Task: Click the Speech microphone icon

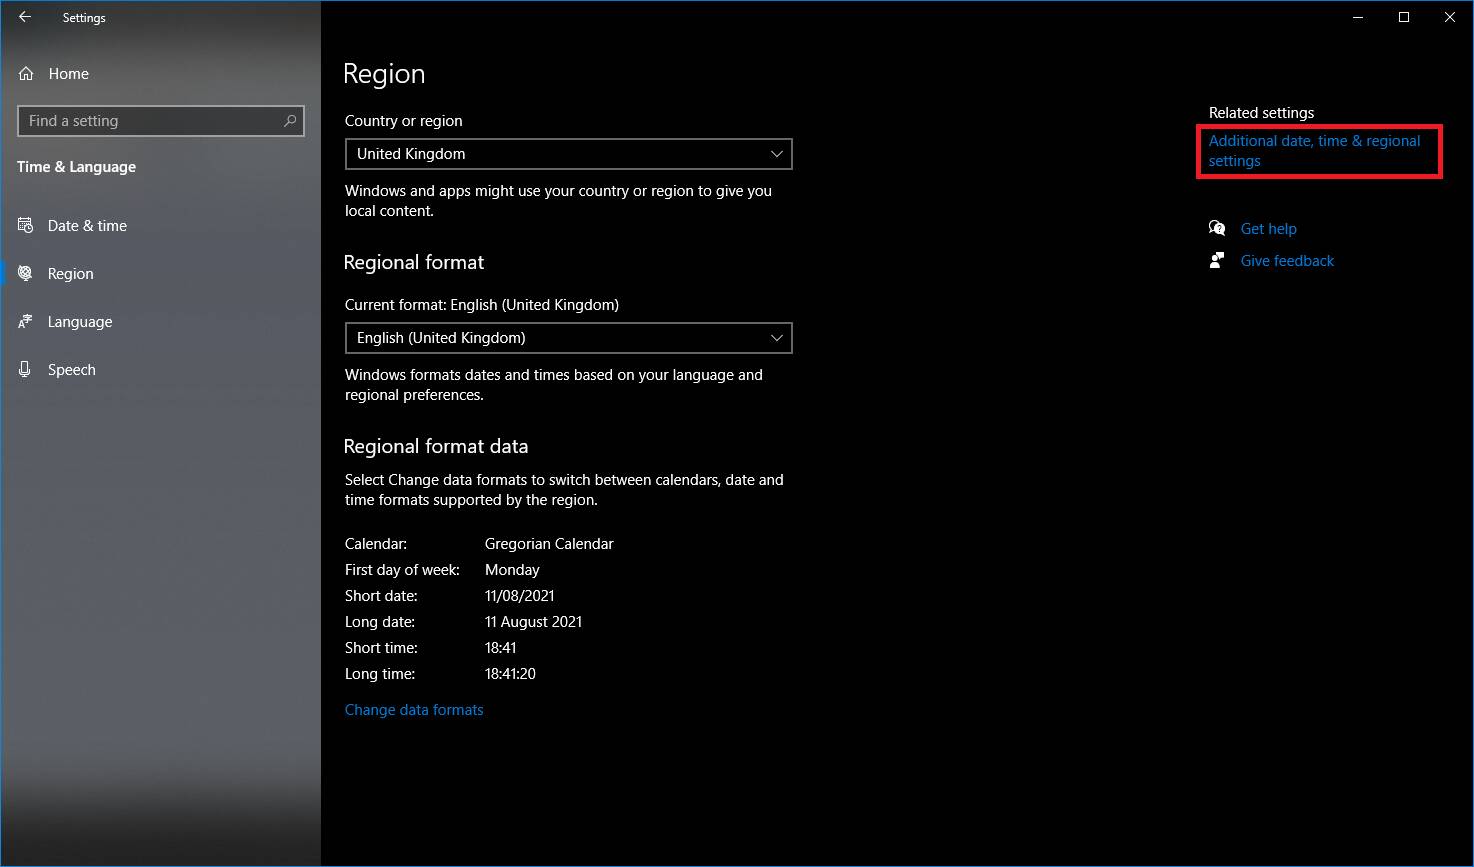Action: pos(26,370)
